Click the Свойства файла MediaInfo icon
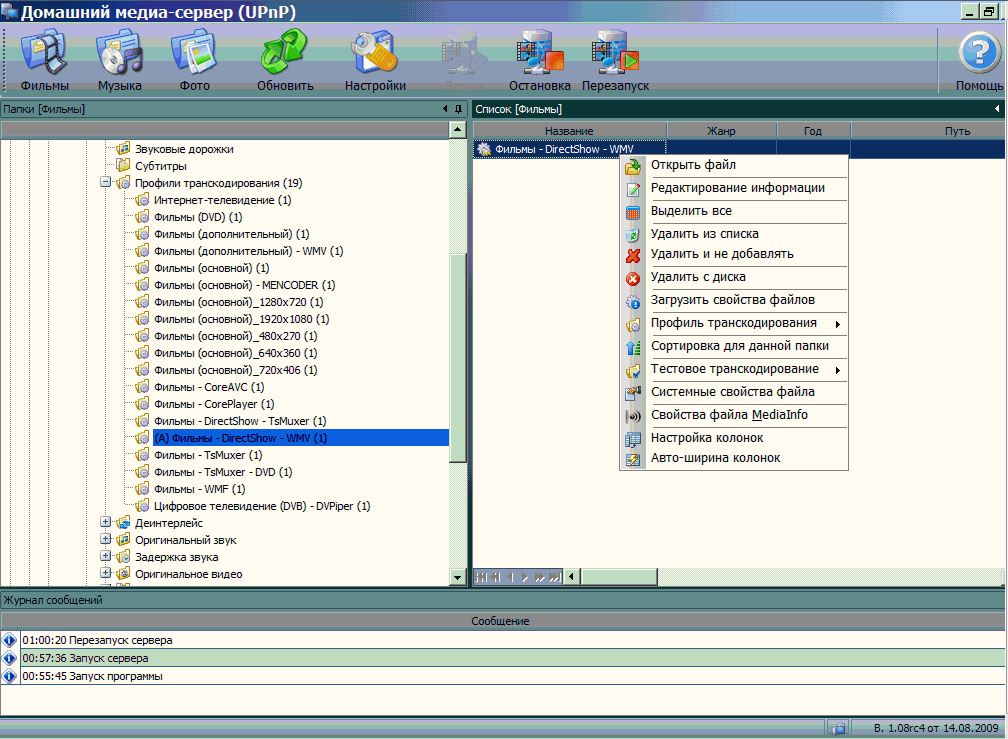The image size is (1008, 739). tap(633, 416)
